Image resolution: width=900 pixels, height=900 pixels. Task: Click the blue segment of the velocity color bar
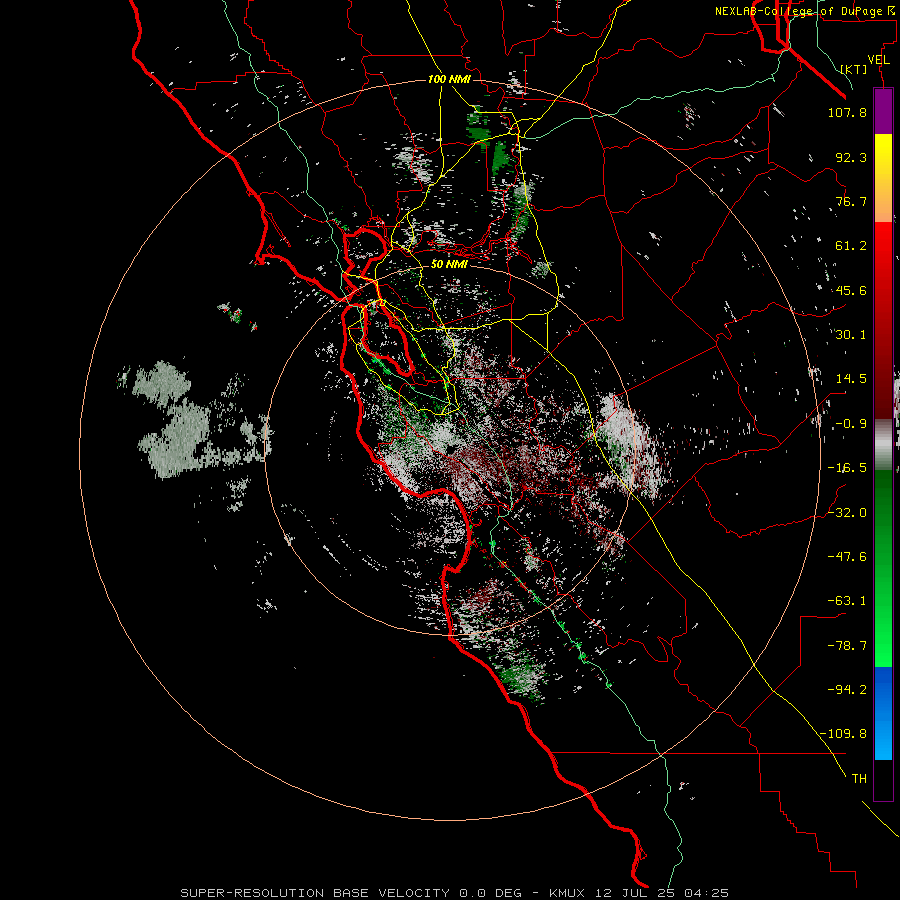coord(883,713)
